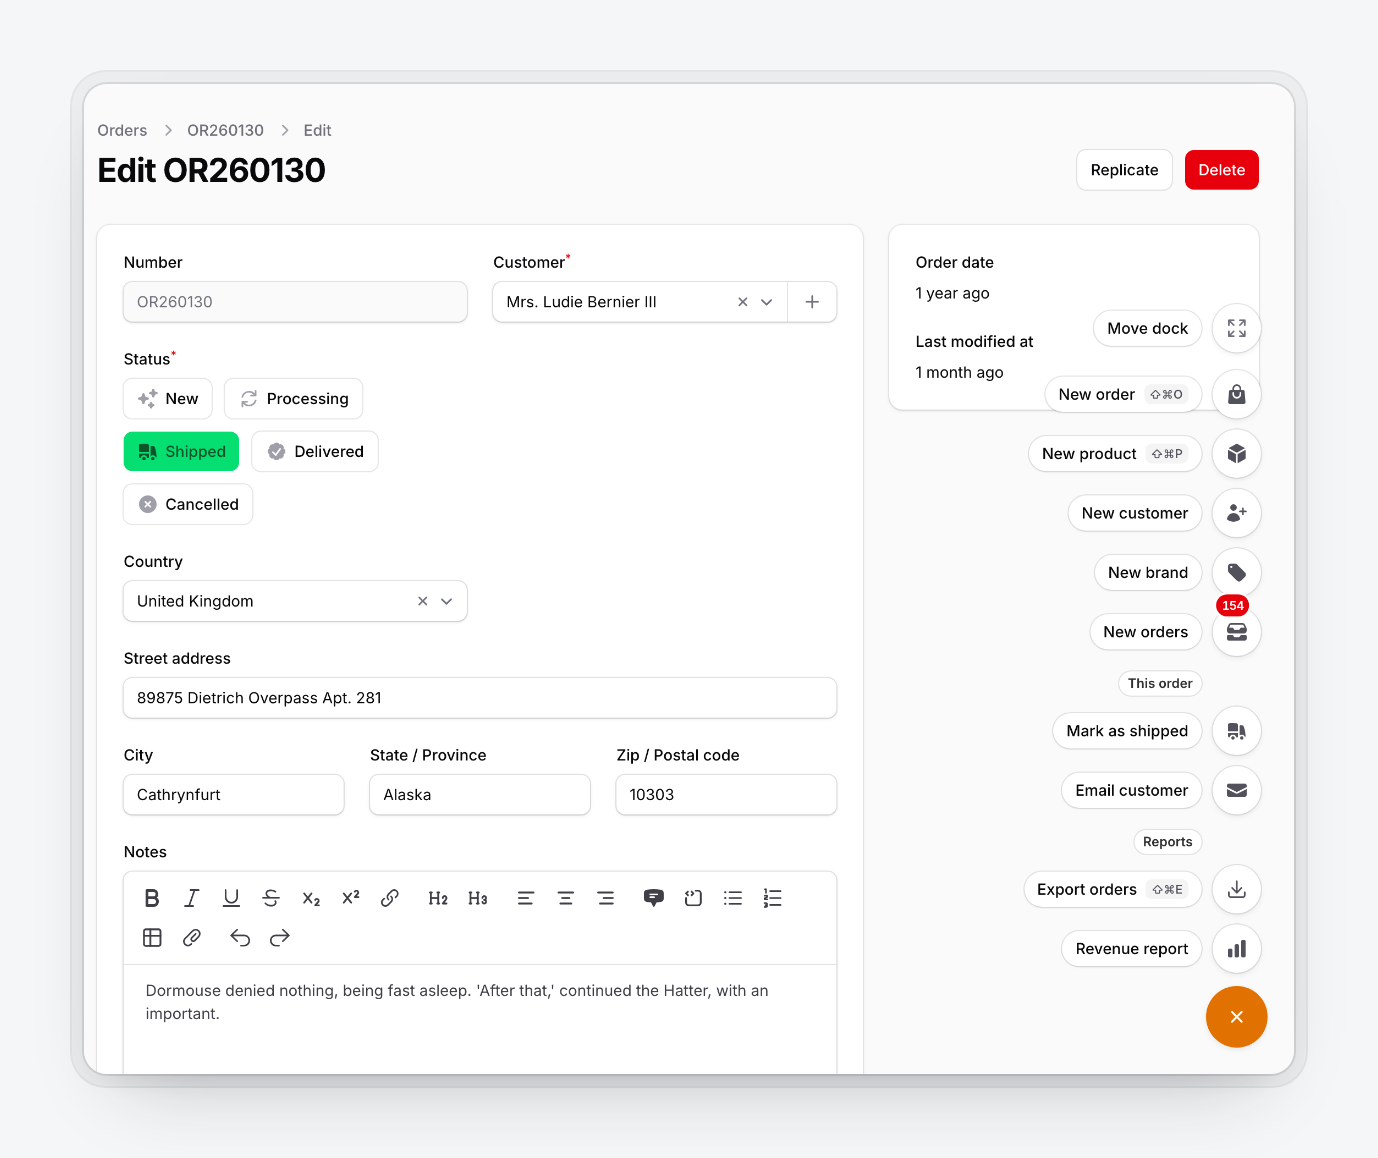
Task: Add a new customer with the plus button
Action: click(813, 302)
